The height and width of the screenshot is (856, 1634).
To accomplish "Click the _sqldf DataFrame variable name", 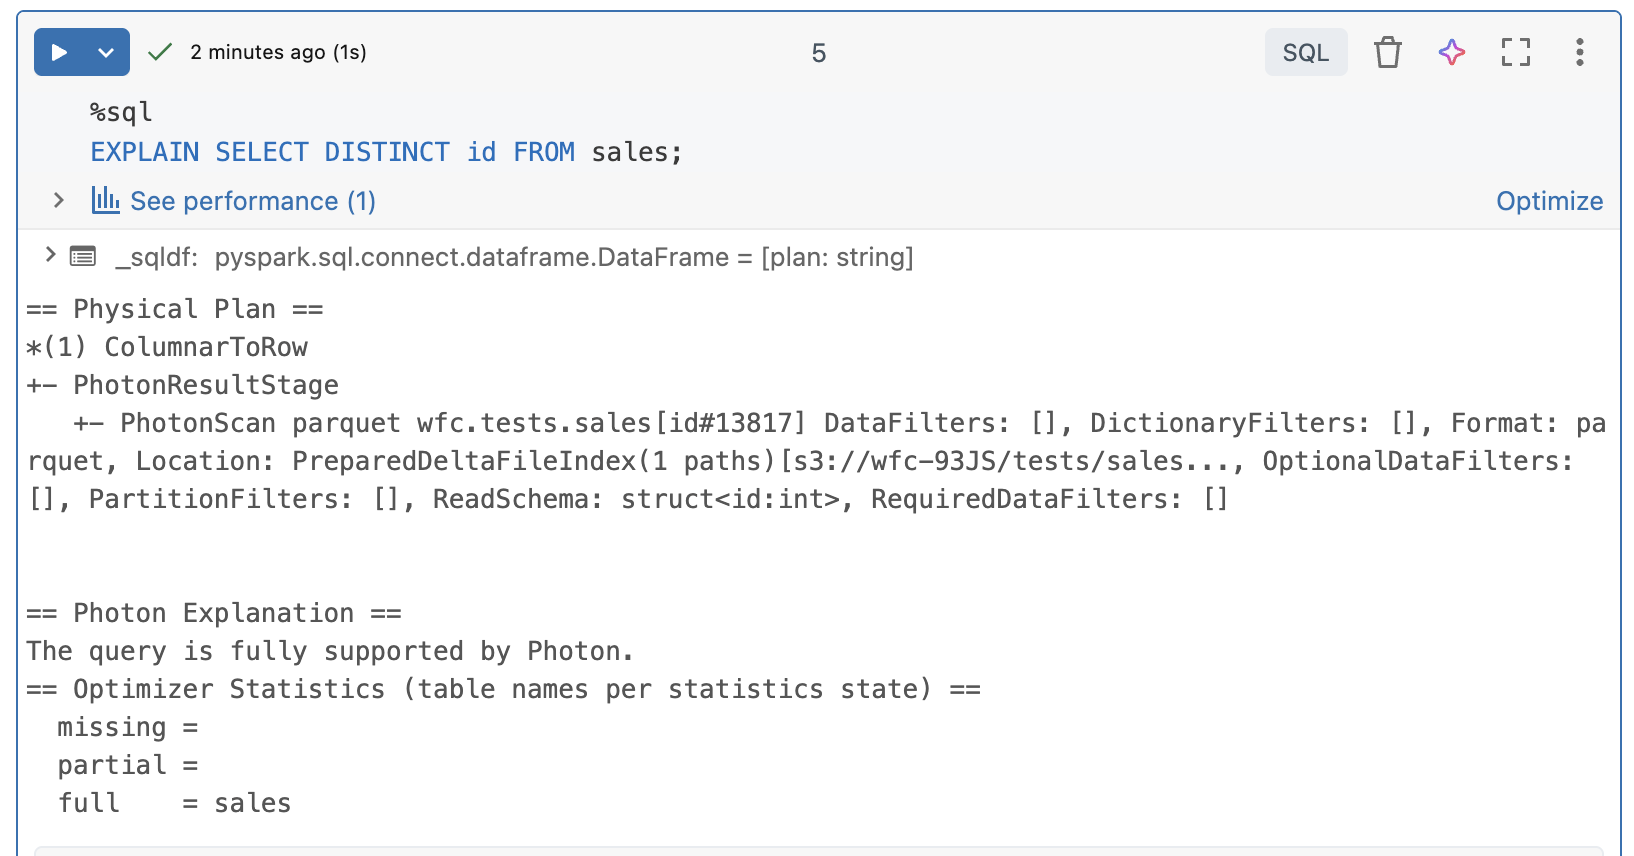I will [x=155, y=257].
